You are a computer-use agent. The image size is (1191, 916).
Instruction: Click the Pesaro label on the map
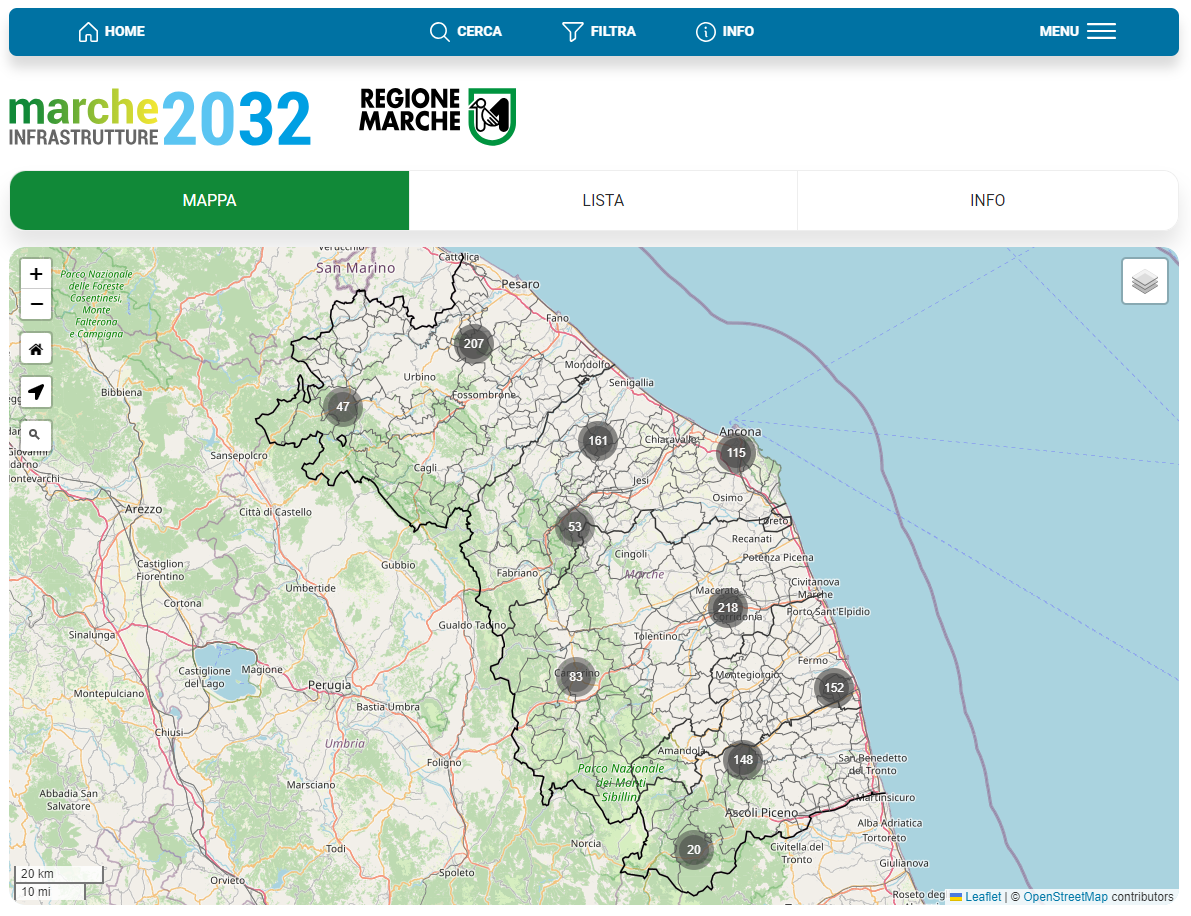tap(520, 284)
